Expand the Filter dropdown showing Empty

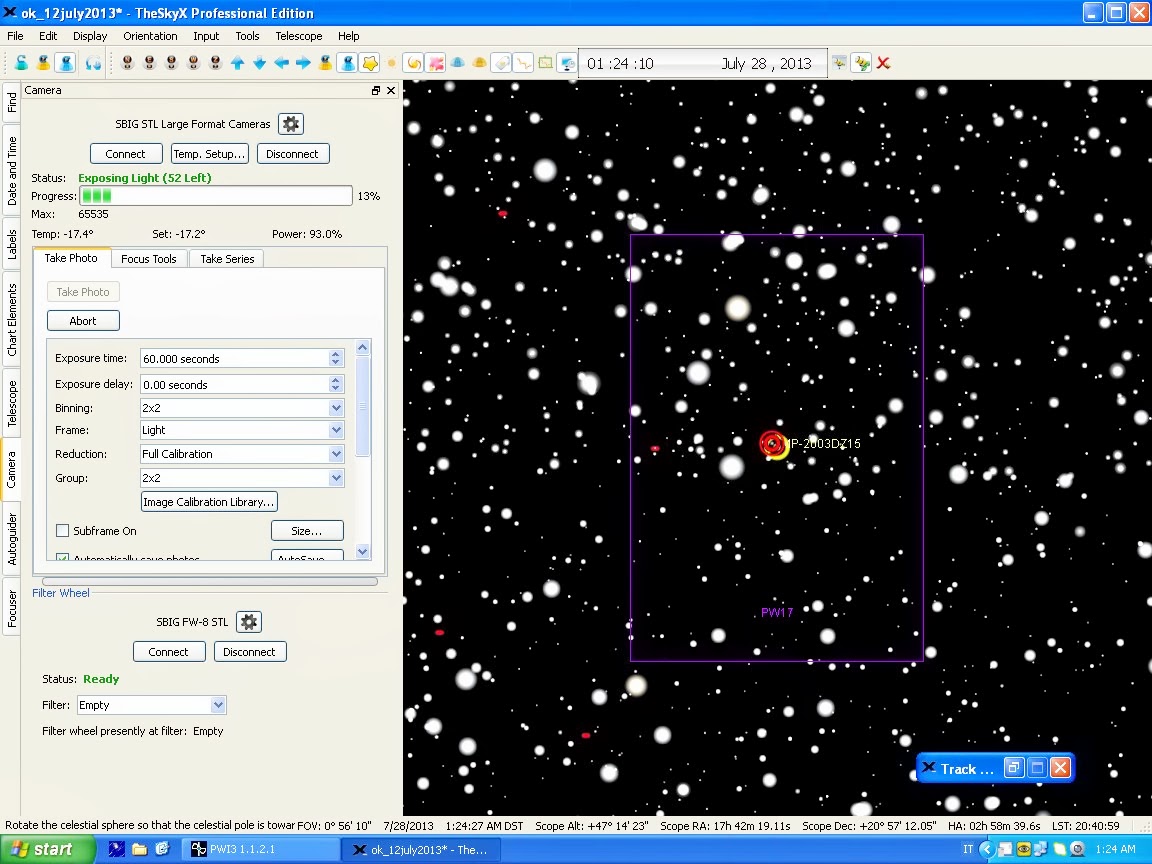[x=218, y=705]
